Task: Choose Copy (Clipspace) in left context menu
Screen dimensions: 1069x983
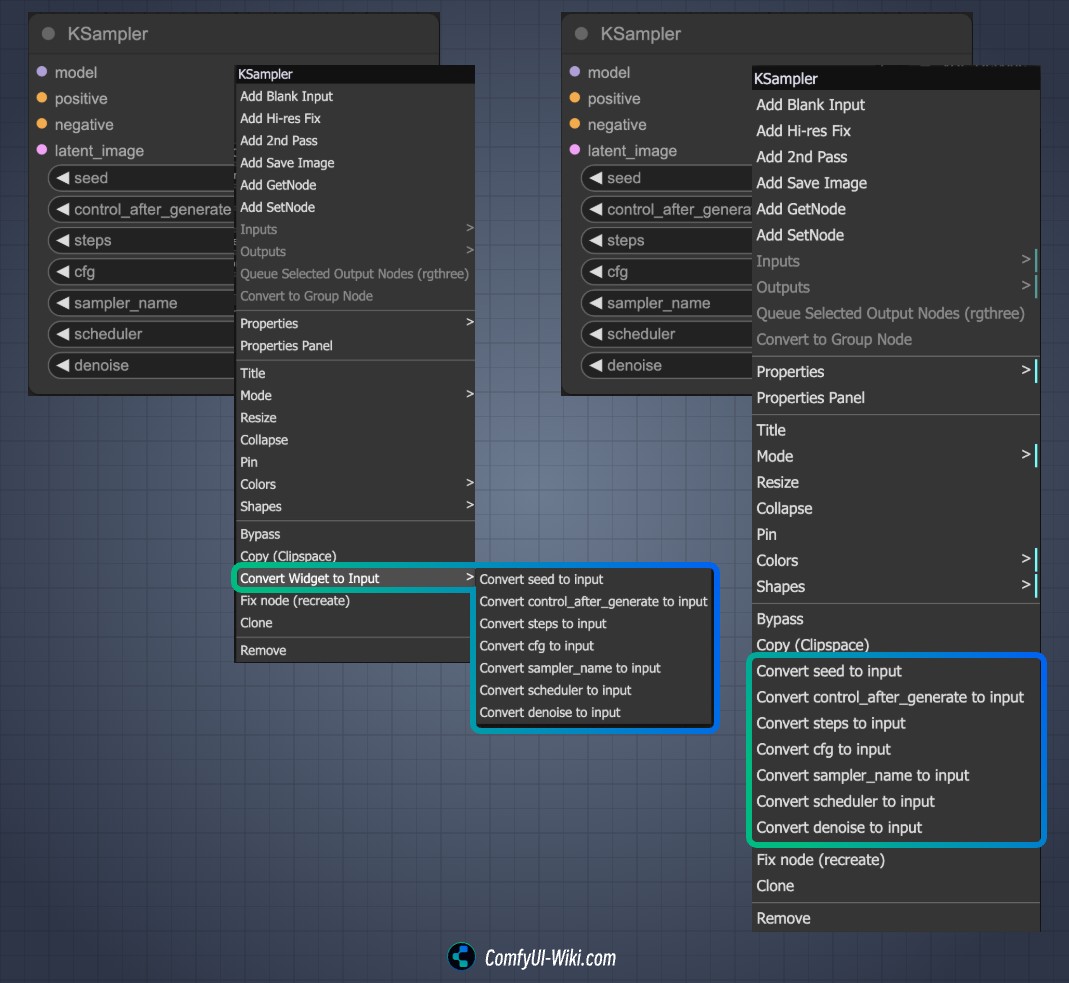Action: (x=355, y=556)
